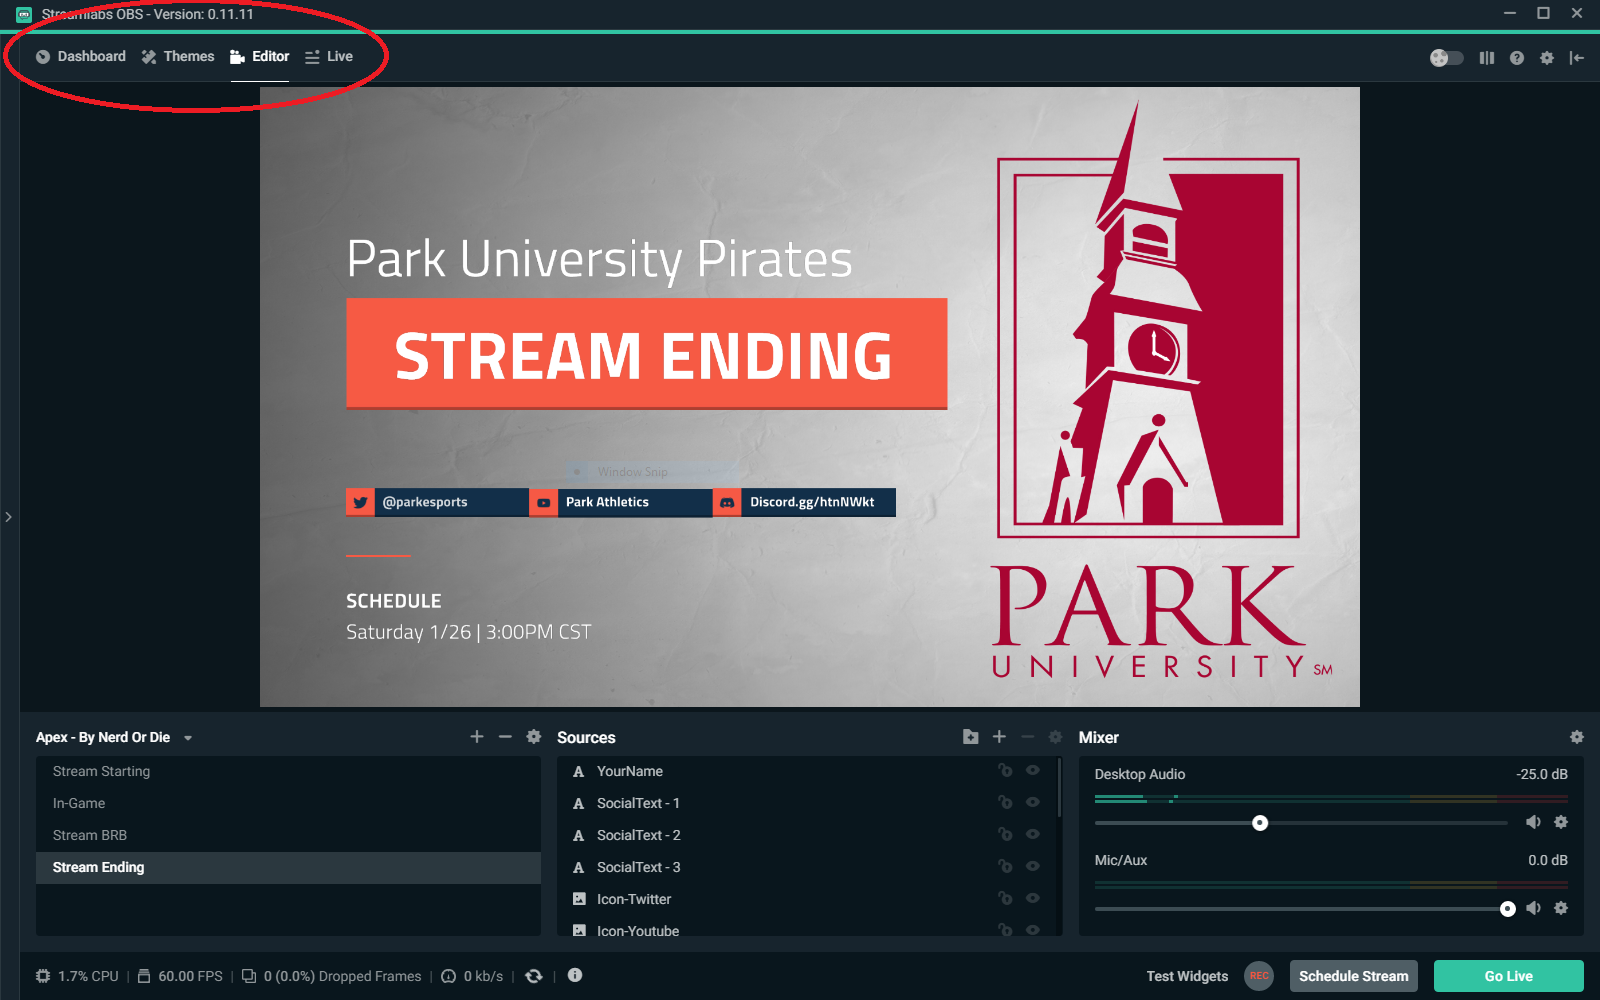Lock the SocialText - 2 source

(1005, 835)
